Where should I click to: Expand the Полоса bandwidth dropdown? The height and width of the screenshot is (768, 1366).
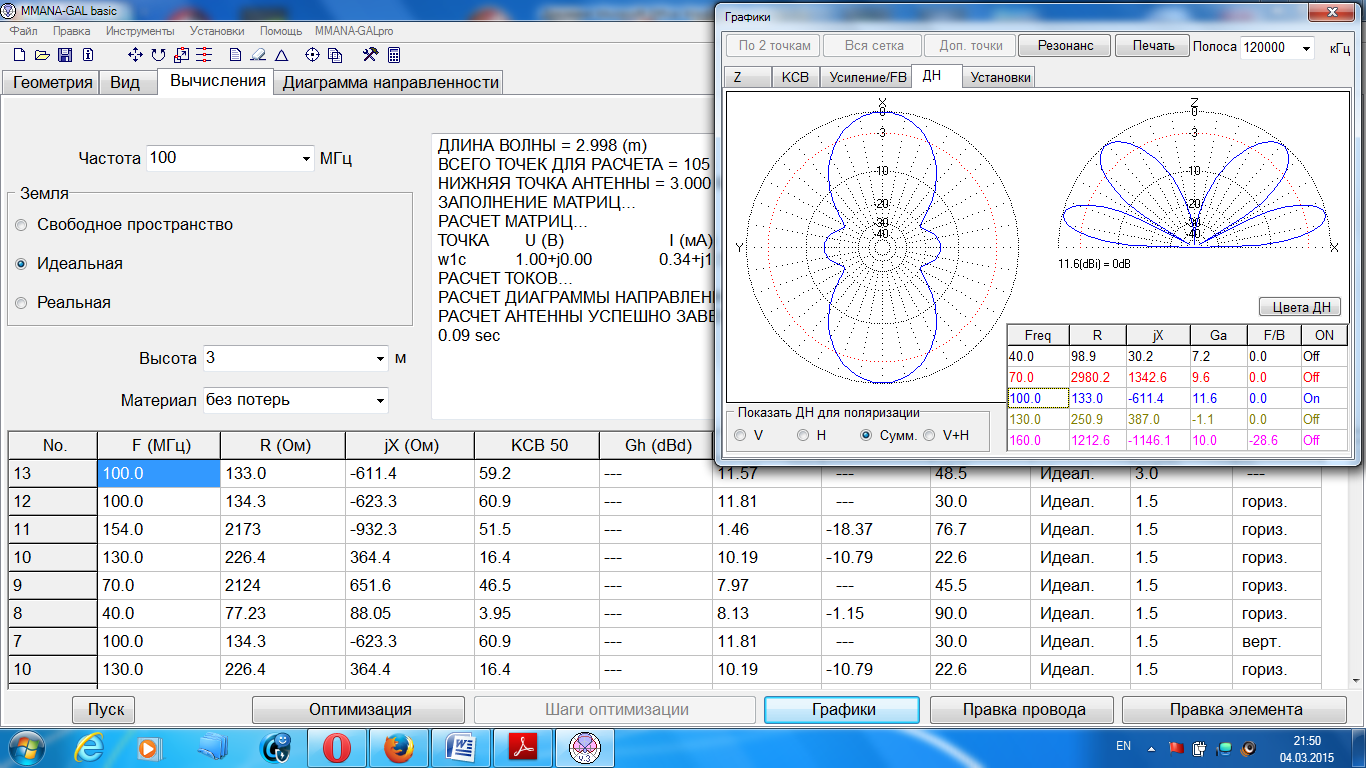tap(1306, 48)
